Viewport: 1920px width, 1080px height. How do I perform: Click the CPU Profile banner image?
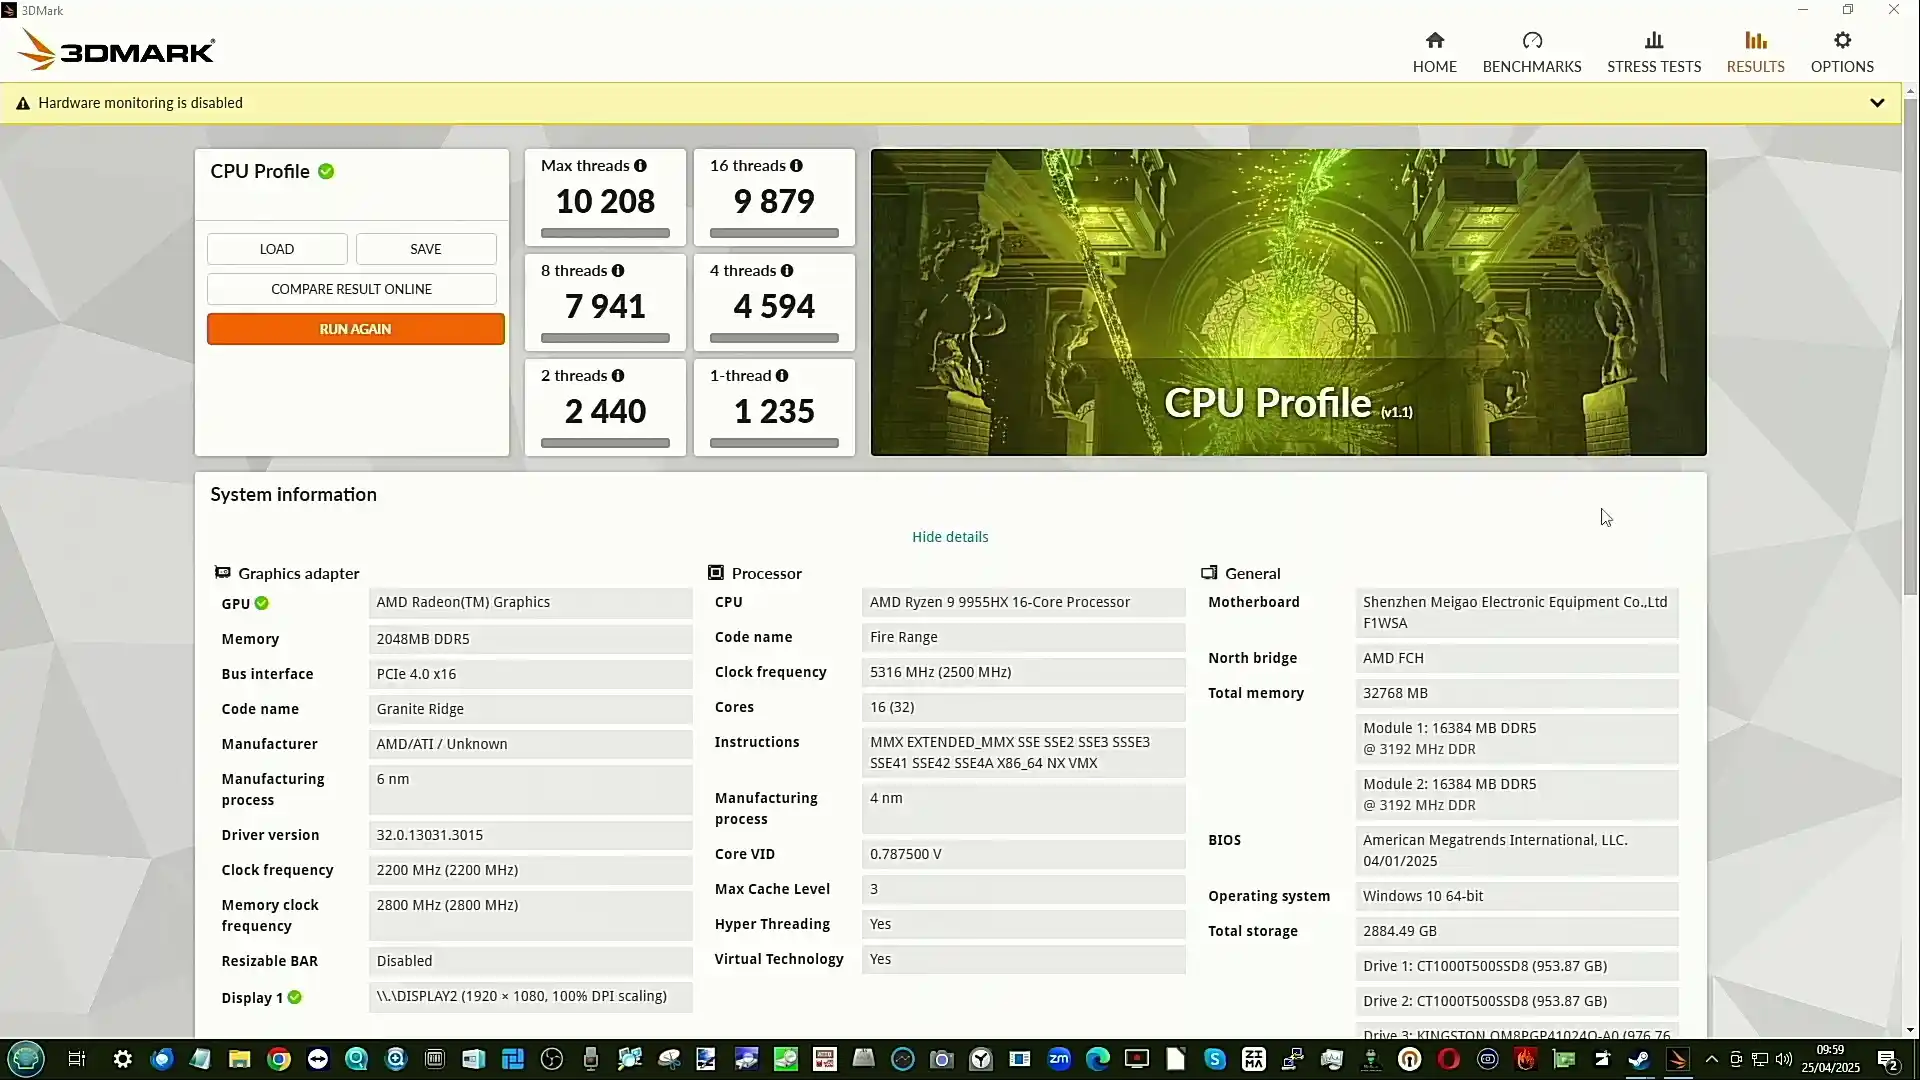(x=1288, y=302)
